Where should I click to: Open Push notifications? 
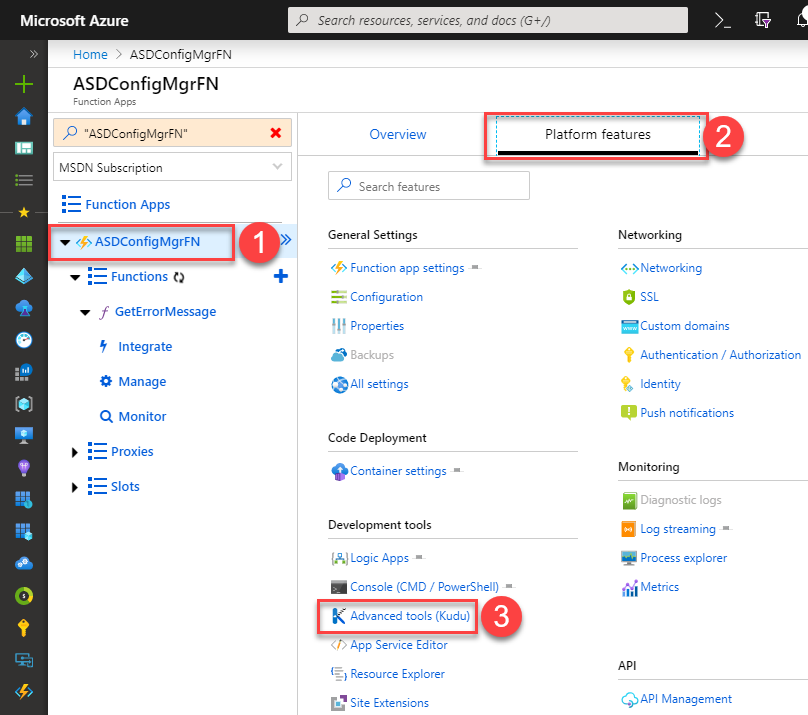[687, 413]
